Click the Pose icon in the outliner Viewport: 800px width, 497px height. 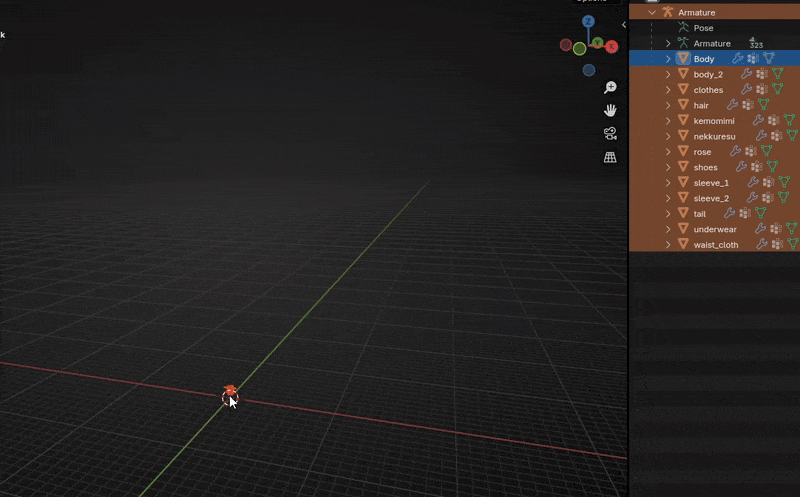pos(683,28)
